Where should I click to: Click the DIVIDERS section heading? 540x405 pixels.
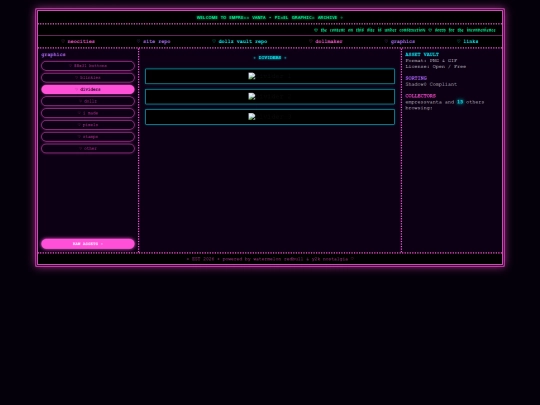[x=270, y=58]
